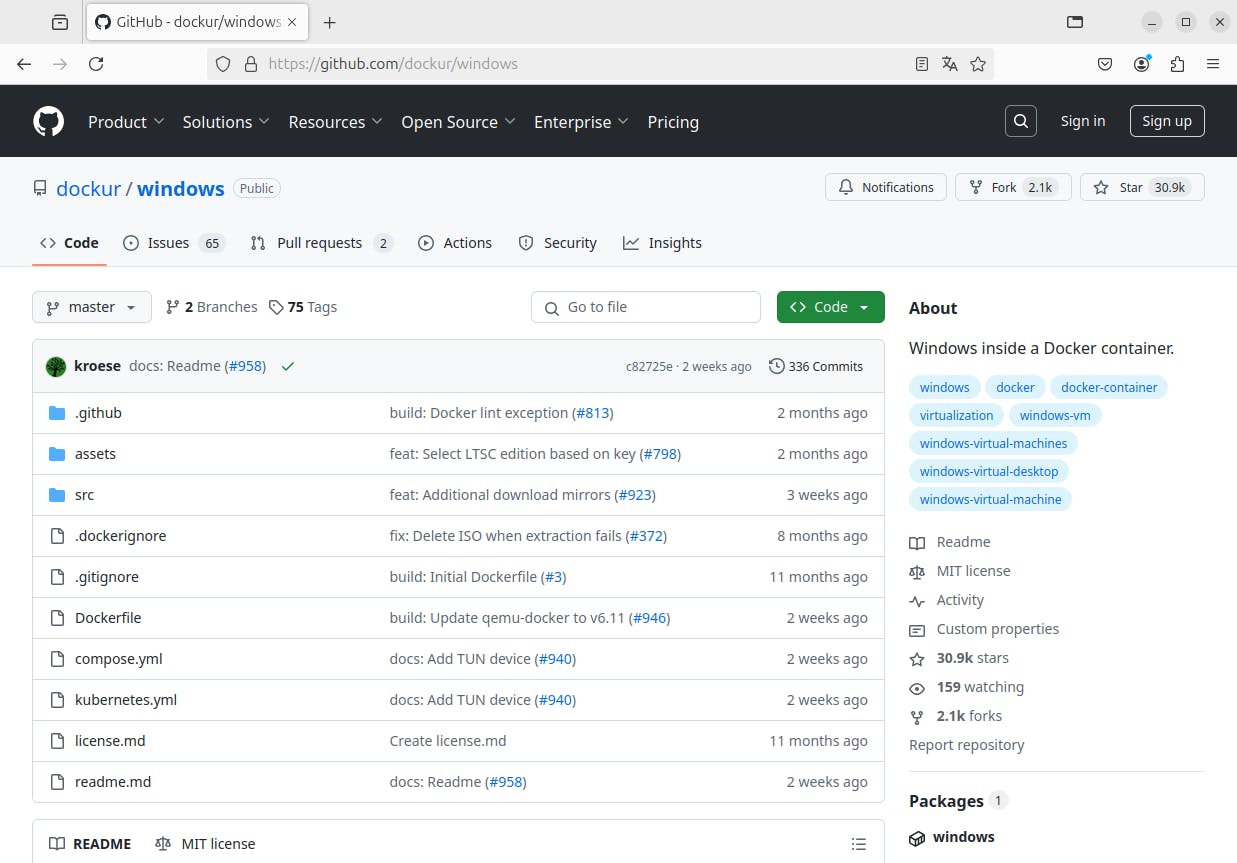Switch to the Issues tab
The width and height of the screenshot is (1237, 863).
tap(174, 243)
